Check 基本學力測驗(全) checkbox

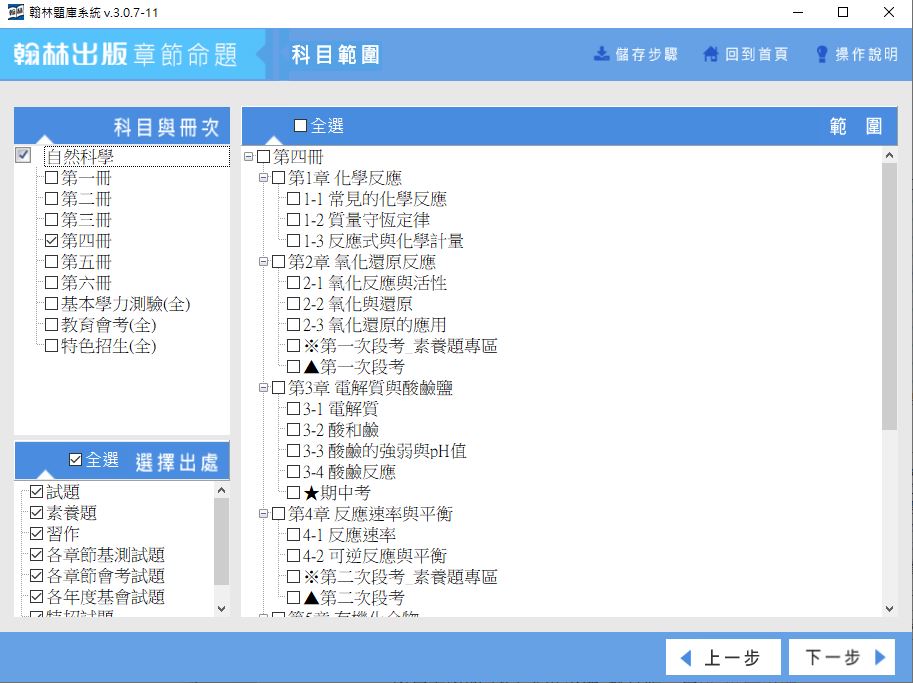(51, 303)
